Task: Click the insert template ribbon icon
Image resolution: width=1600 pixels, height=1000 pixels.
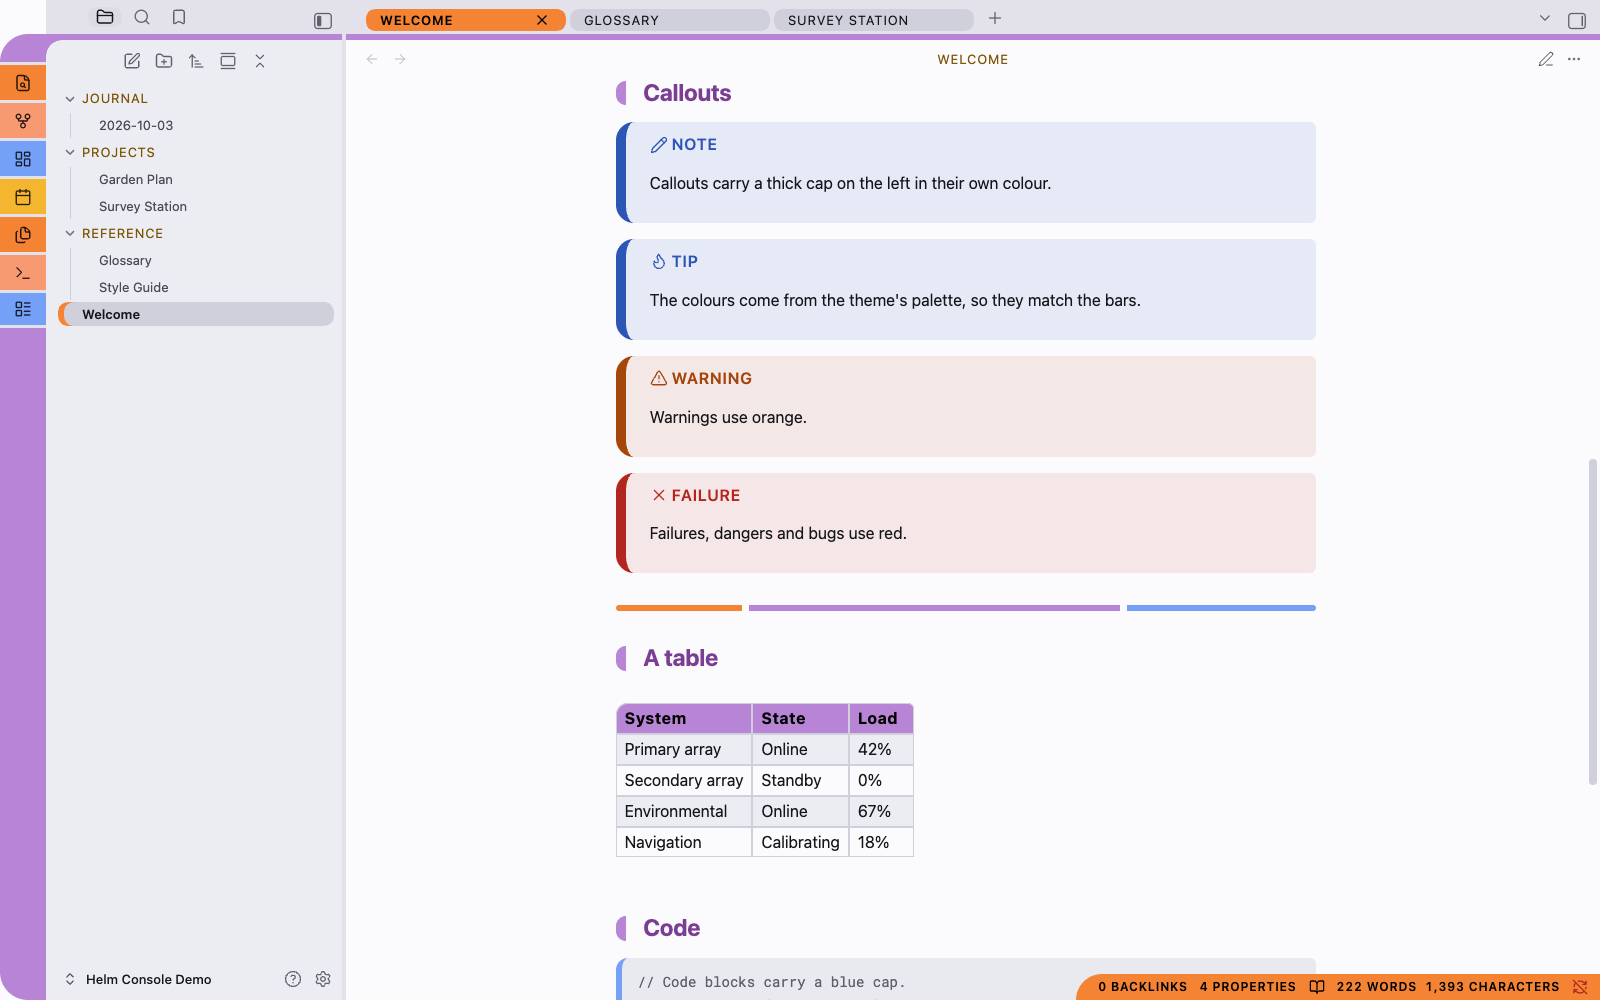Action: point(23,235)
